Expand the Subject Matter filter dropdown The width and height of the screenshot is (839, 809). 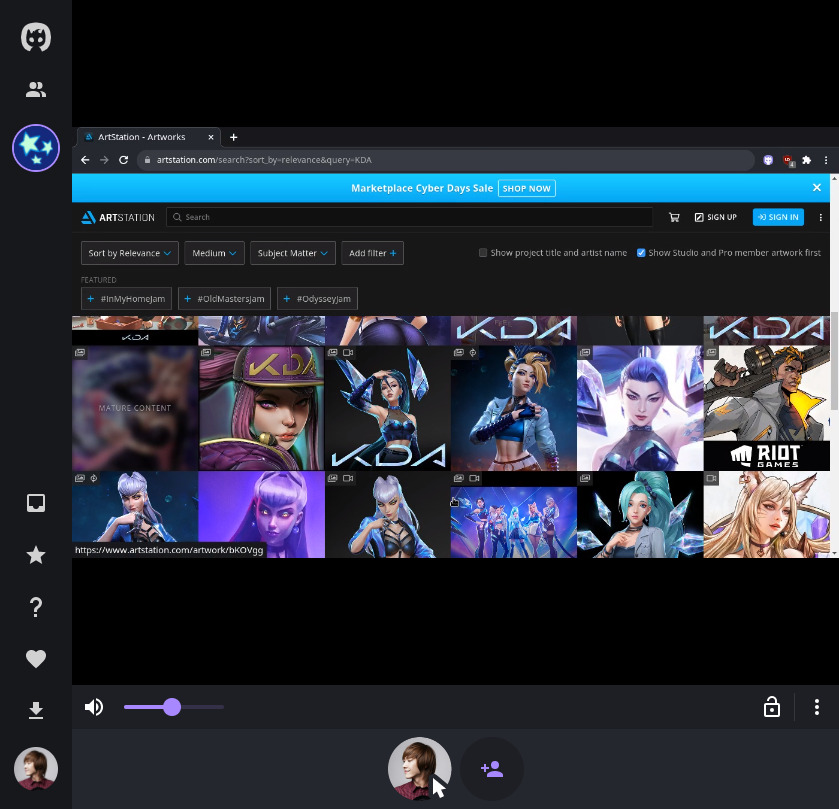[x=293, y=253]
